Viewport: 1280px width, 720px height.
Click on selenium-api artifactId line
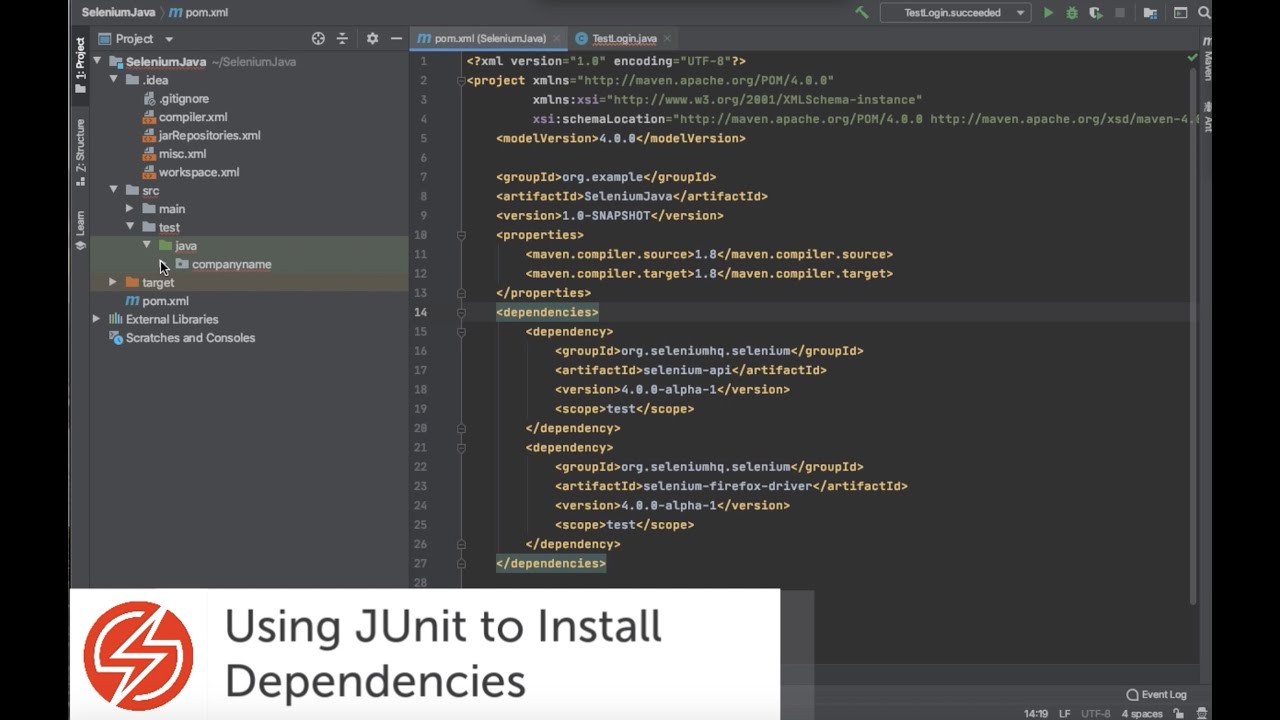click(691, 370)
